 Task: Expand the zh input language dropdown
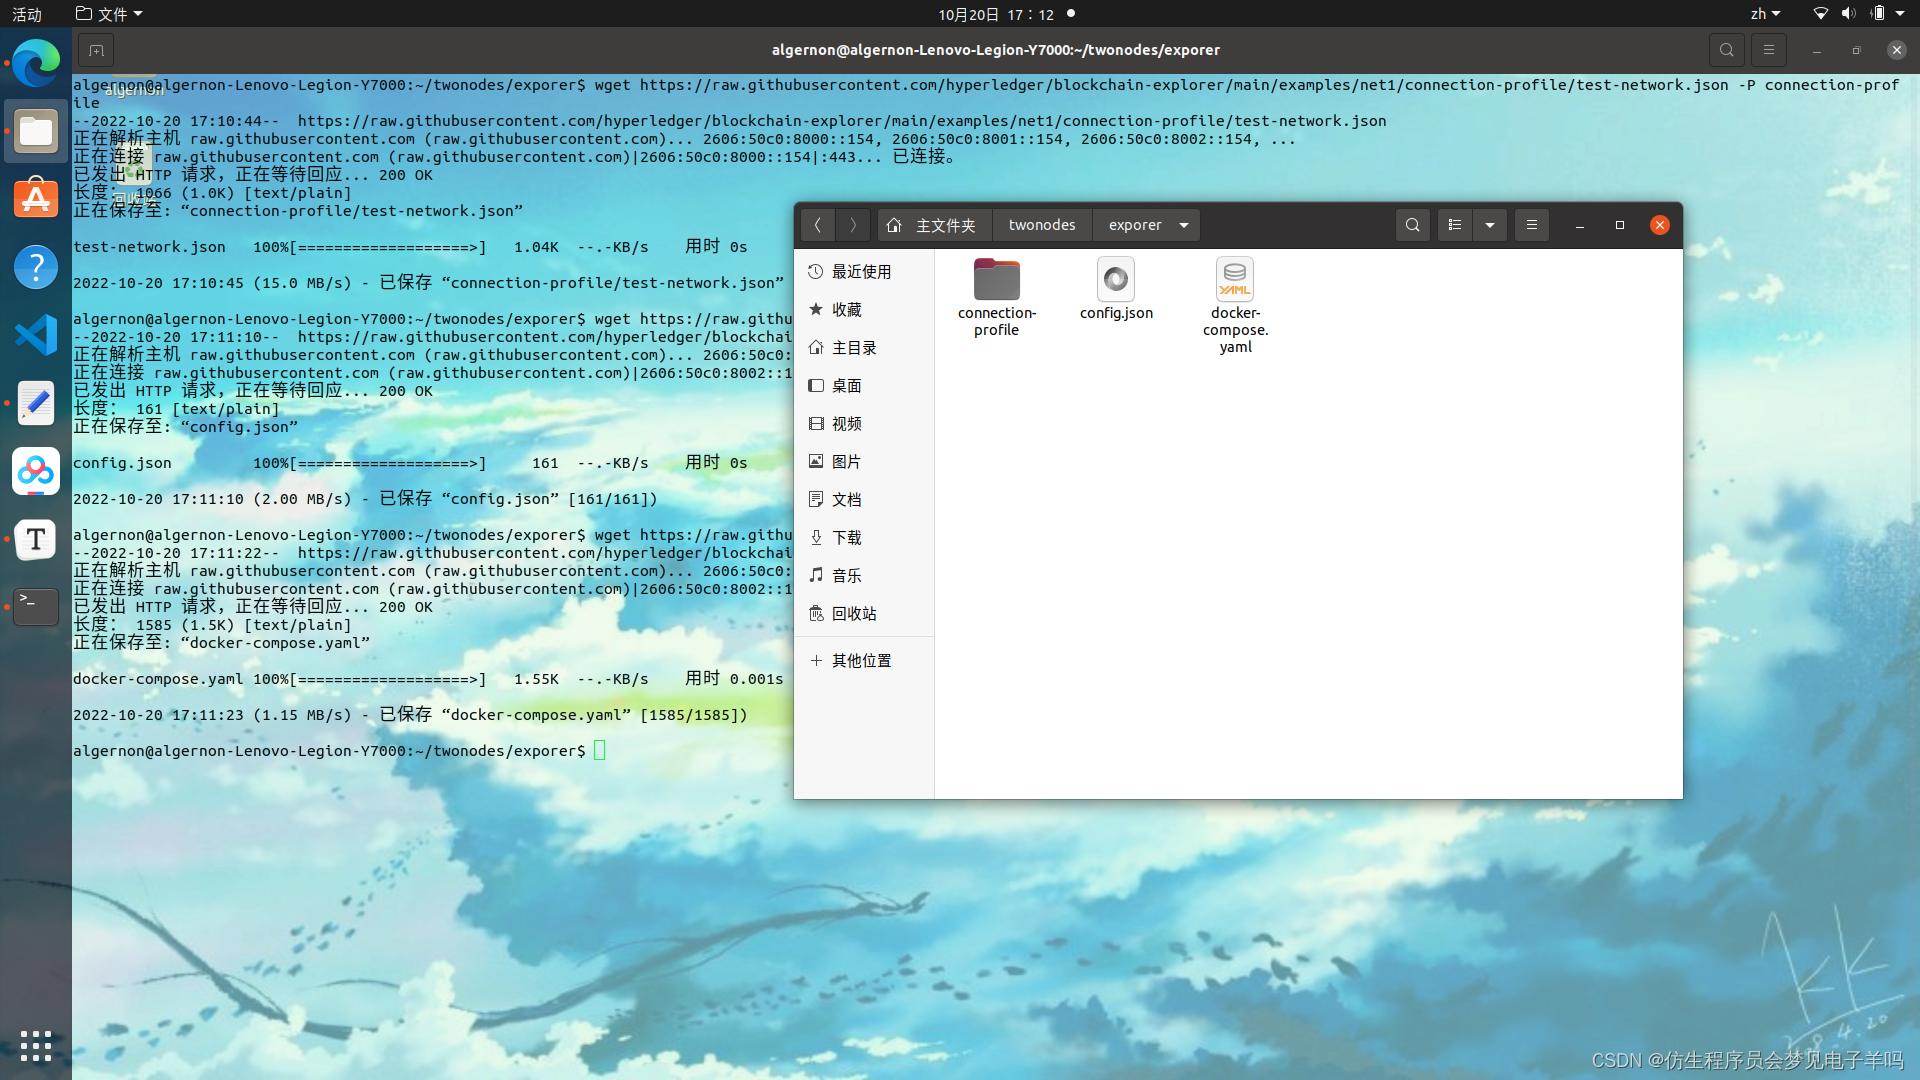click(1765, 14)
